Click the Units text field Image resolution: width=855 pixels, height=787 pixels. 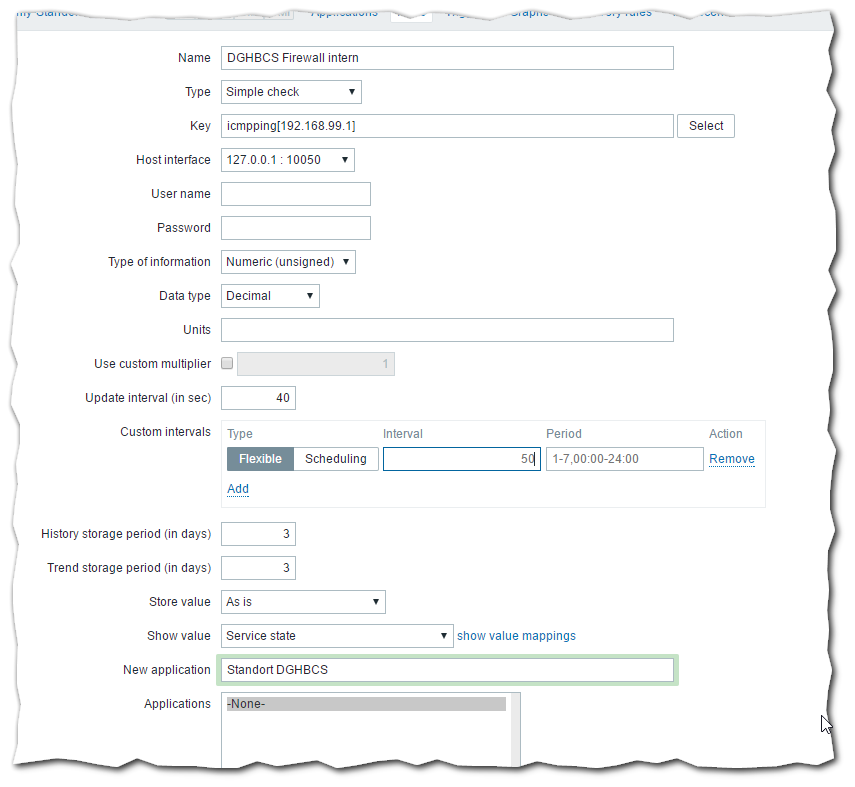point(447,330)
